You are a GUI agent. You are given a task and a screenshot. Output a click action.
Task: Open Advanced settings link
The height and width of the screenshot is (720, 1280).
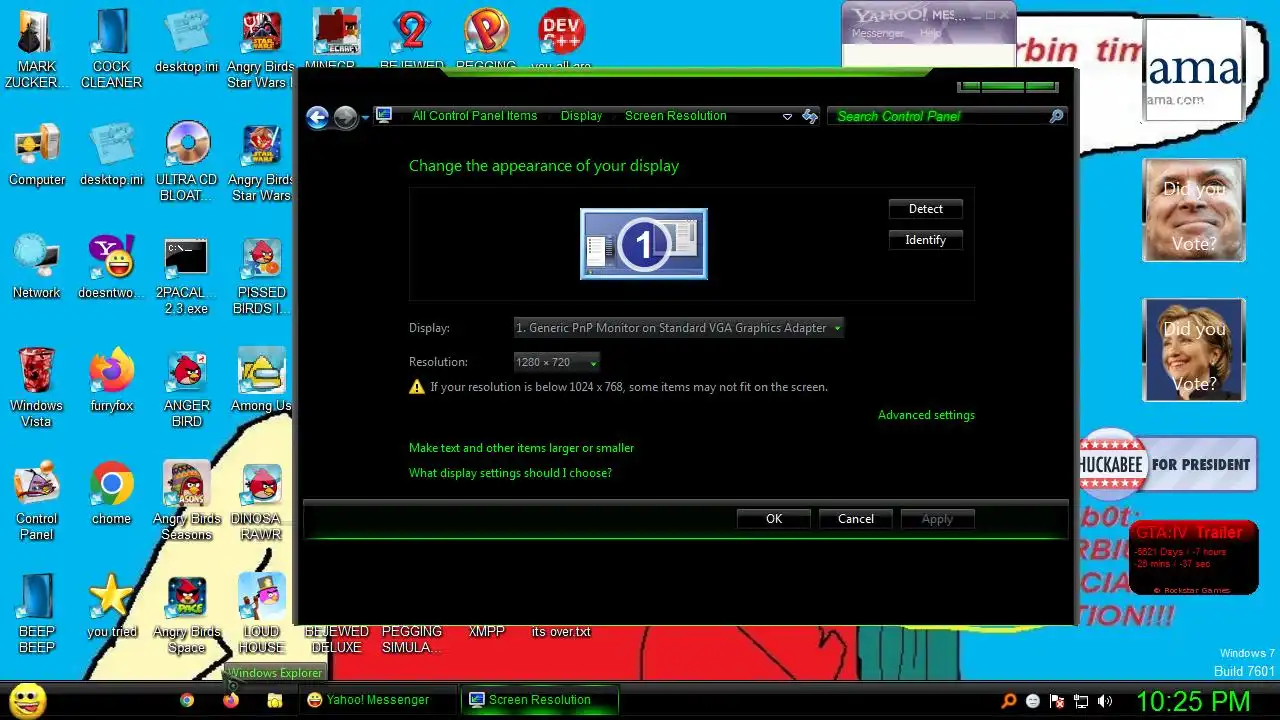(x=926, y=415)
